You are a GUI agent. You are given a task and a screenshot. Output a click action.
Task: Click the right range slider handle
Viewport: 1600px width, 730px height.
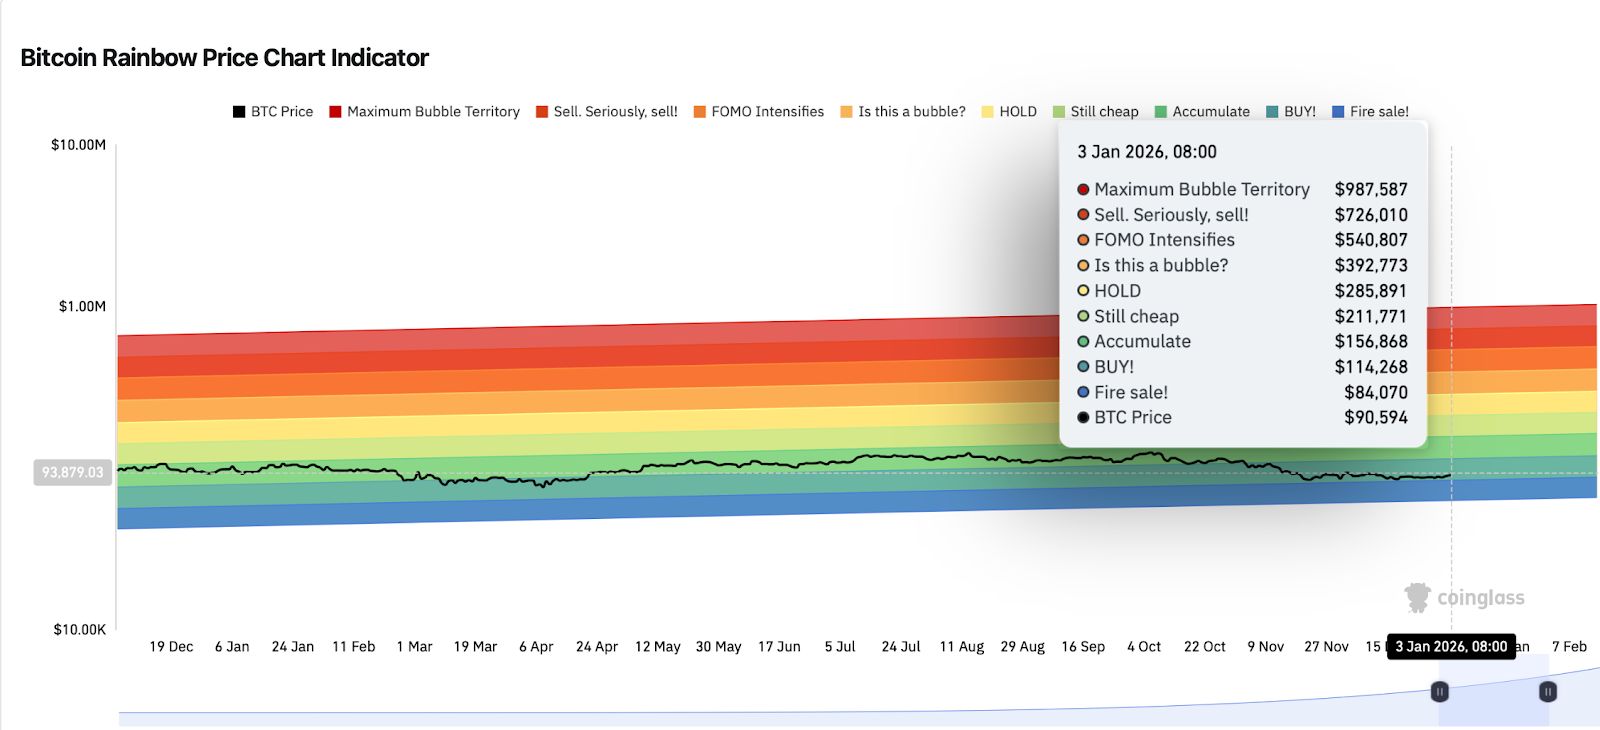click(x=1548, y=691)
